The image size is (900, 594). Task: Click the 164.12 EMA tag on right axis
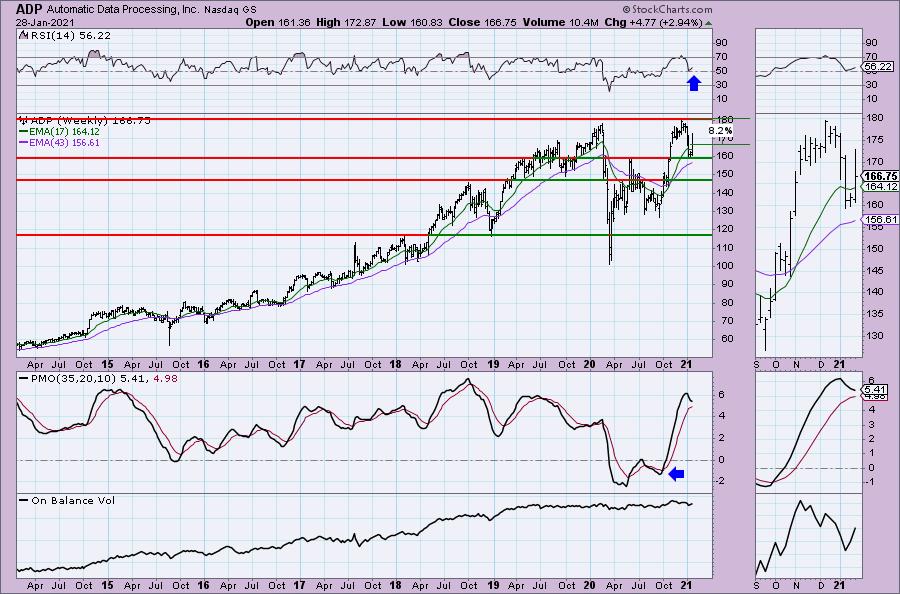coord(880,187)
